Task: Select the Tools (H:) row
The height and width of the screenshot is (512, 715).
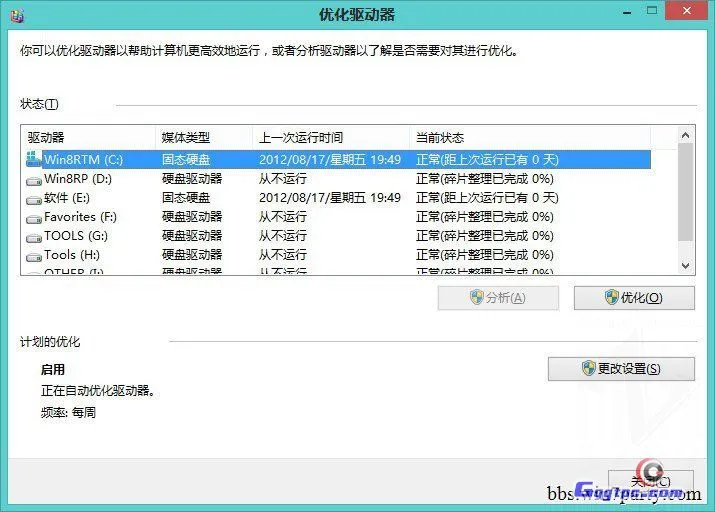Action: [x=338, y=255]
